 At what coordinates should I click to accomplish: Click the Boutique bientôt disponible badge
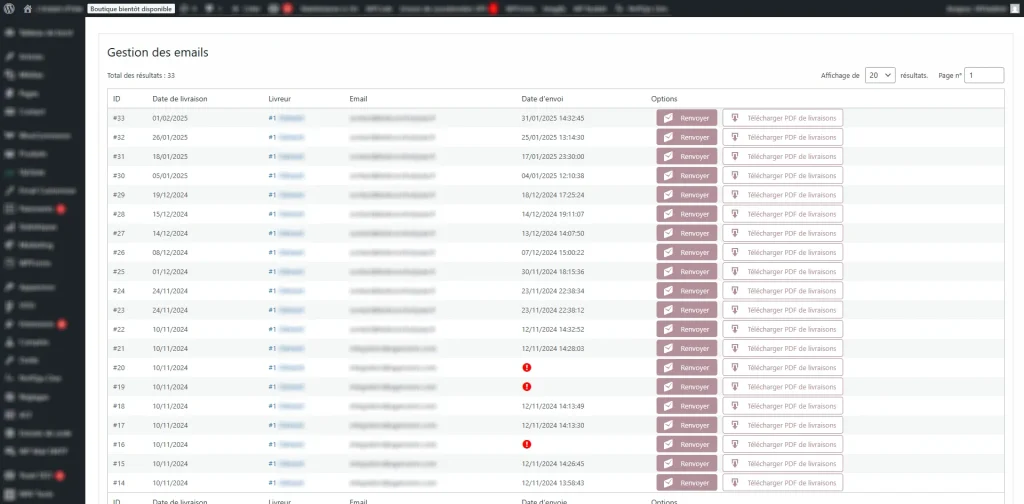(131, 9)
